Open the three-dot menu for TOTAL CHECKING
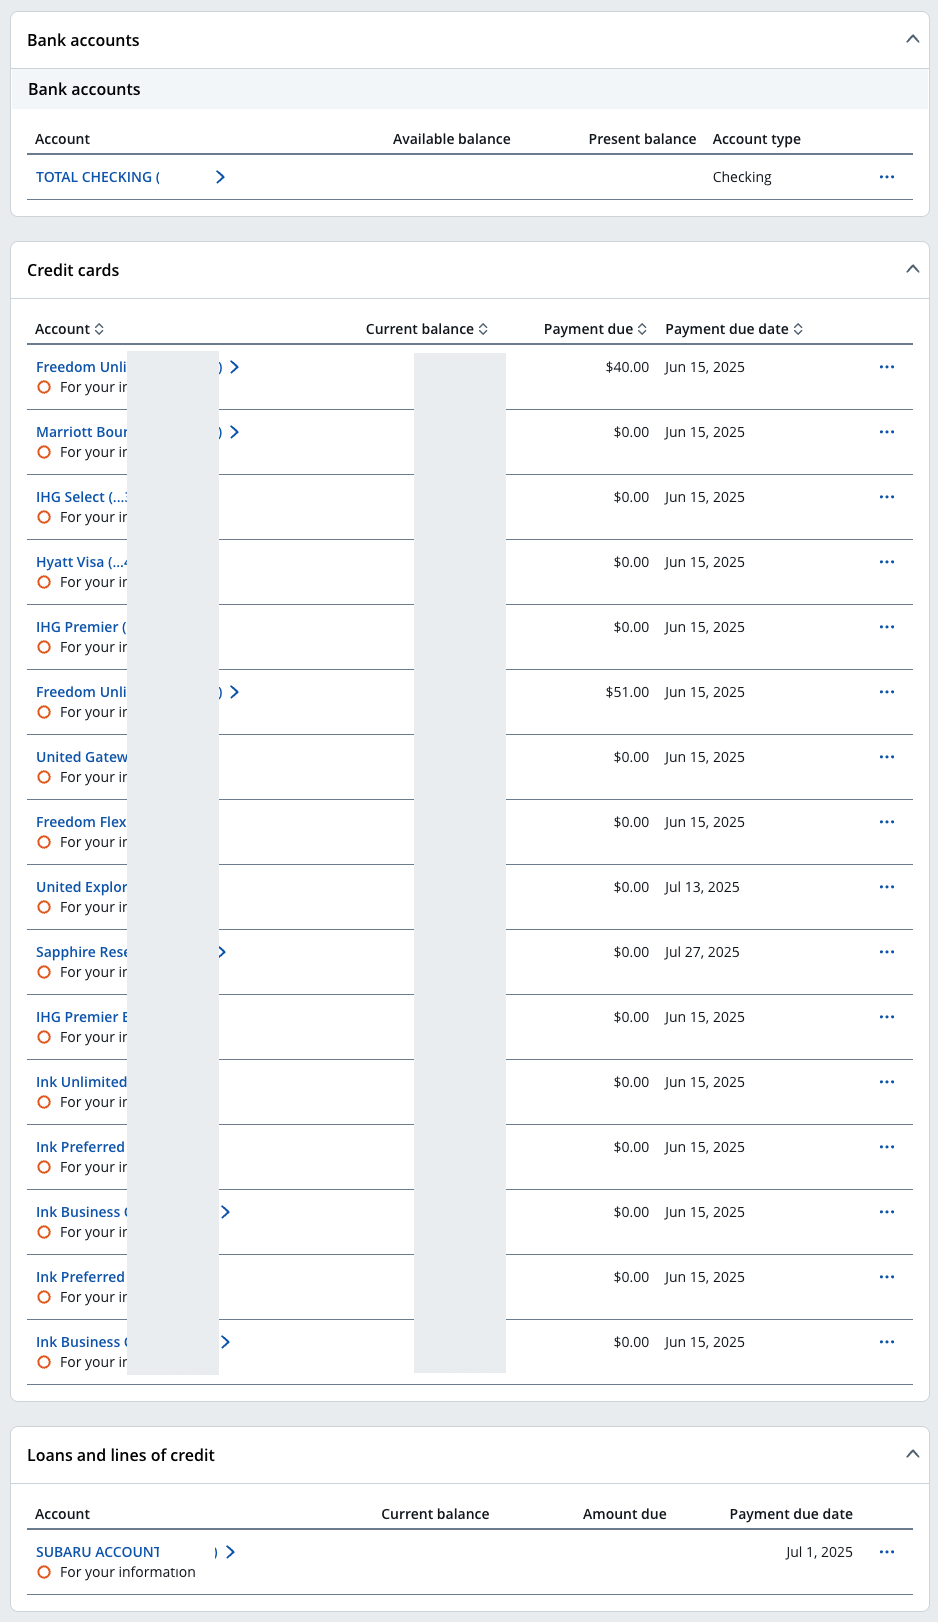 (x=886, y=177)
